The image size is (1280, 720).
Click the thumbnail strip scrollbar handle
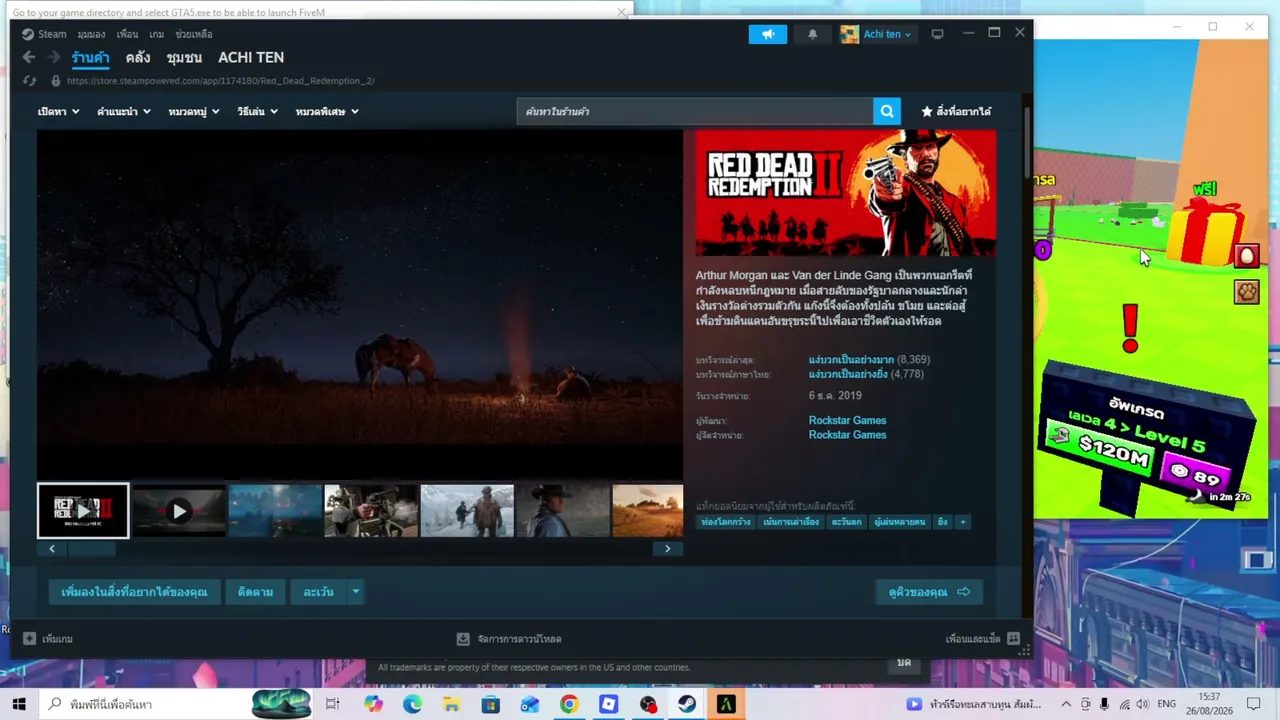[92, 548]
